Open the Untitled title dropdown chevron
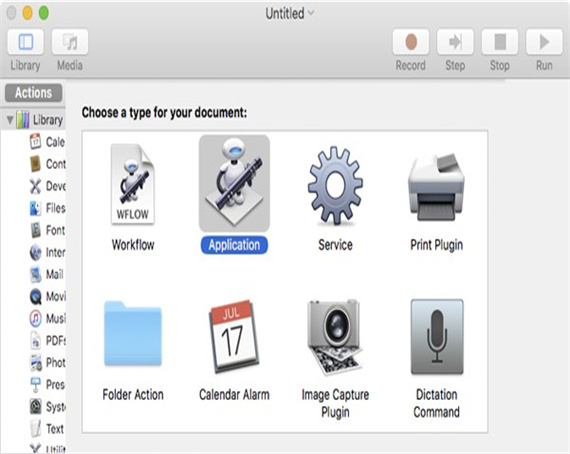This screenshot has width=570, height=454. click(x=311, y=13)
